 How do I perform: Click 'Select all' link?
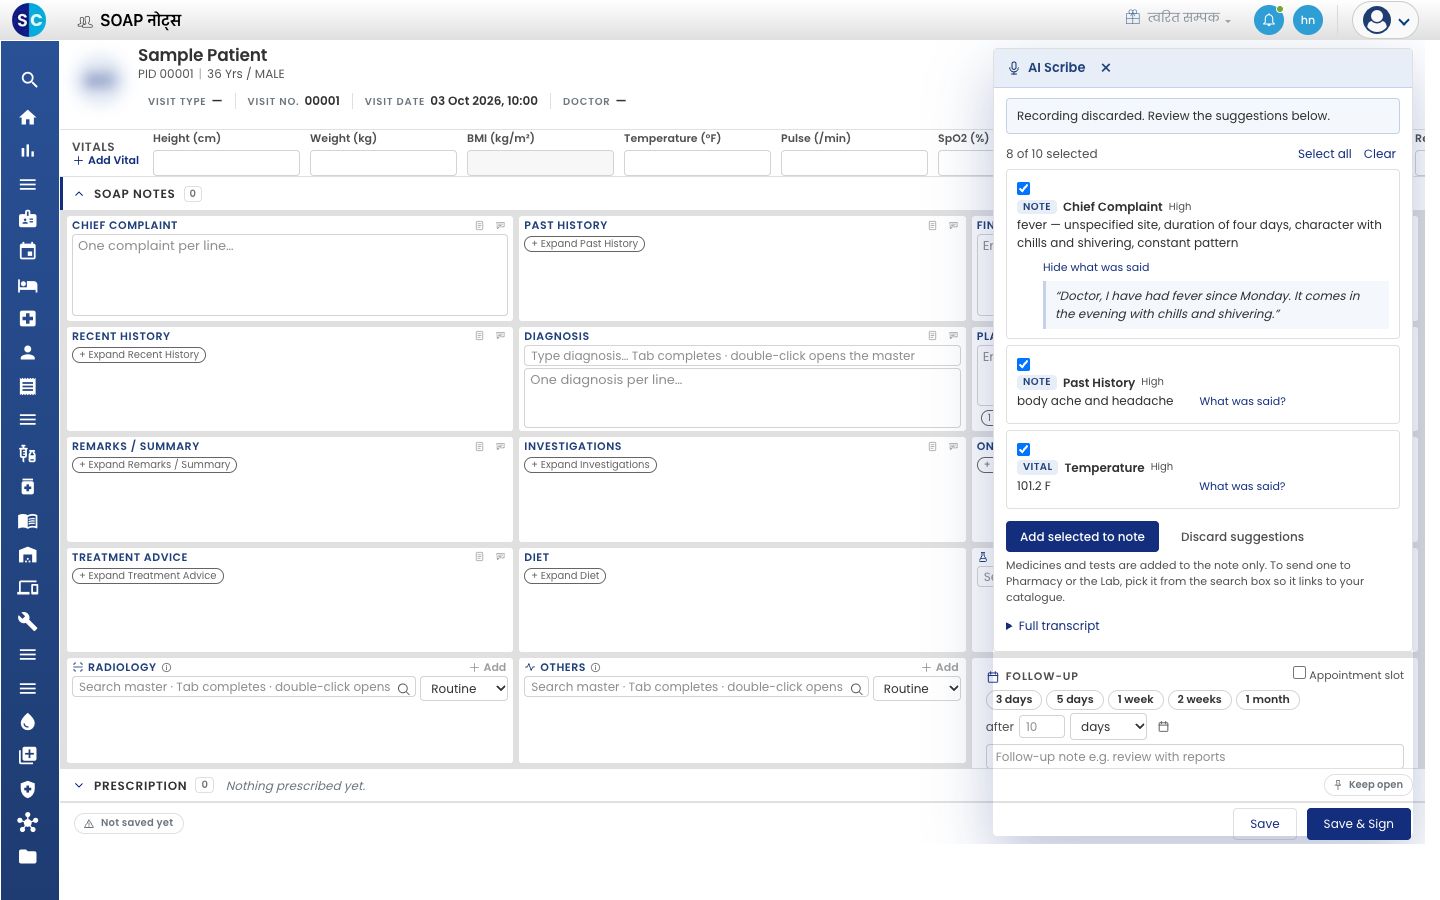tap(1324, 154)
